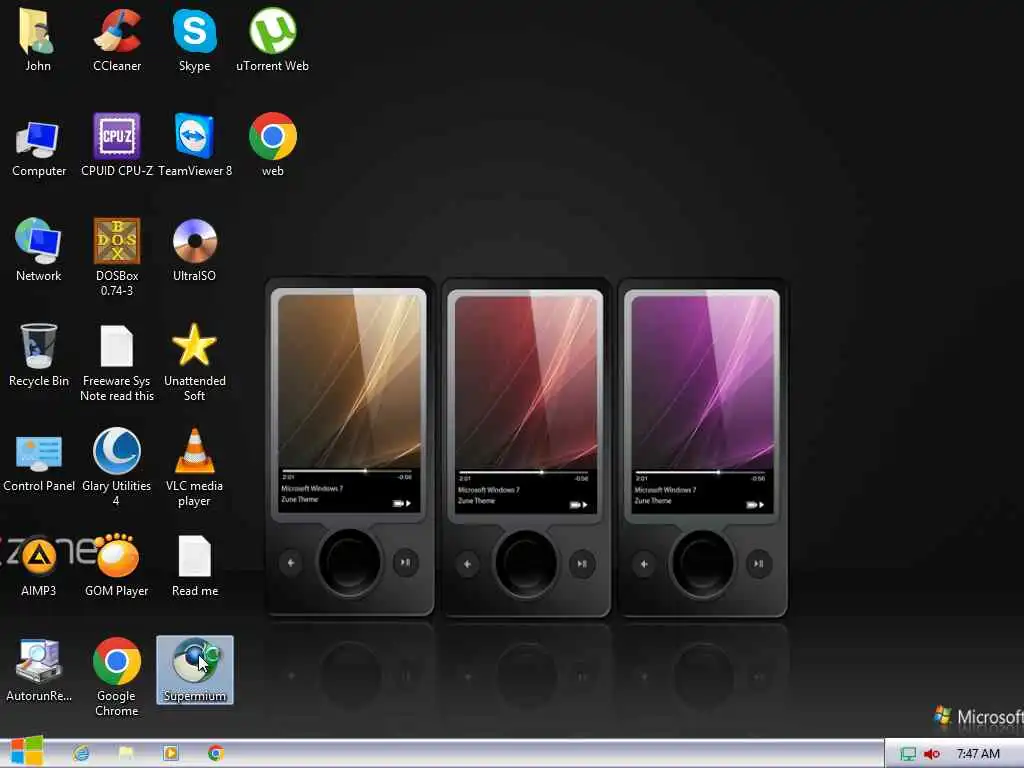Open the Start menu
Viewport: 1024px width, 768px height.
pos(27,752)
